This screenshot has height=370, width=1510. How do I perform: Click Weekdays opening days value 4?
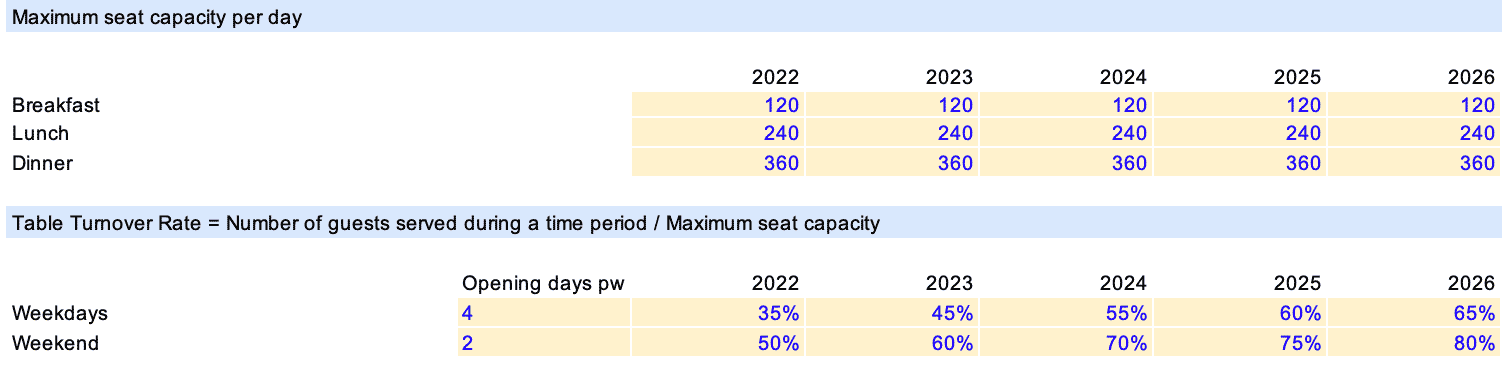544,313
